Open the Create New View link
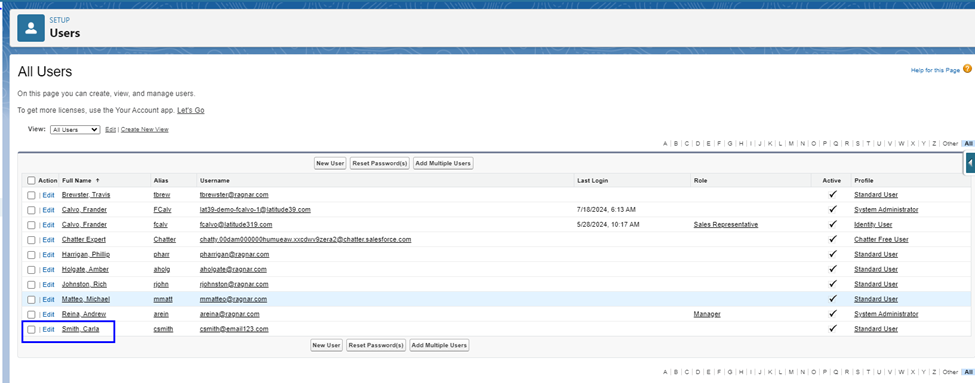975x383 pixels. (x=144, y=129)
